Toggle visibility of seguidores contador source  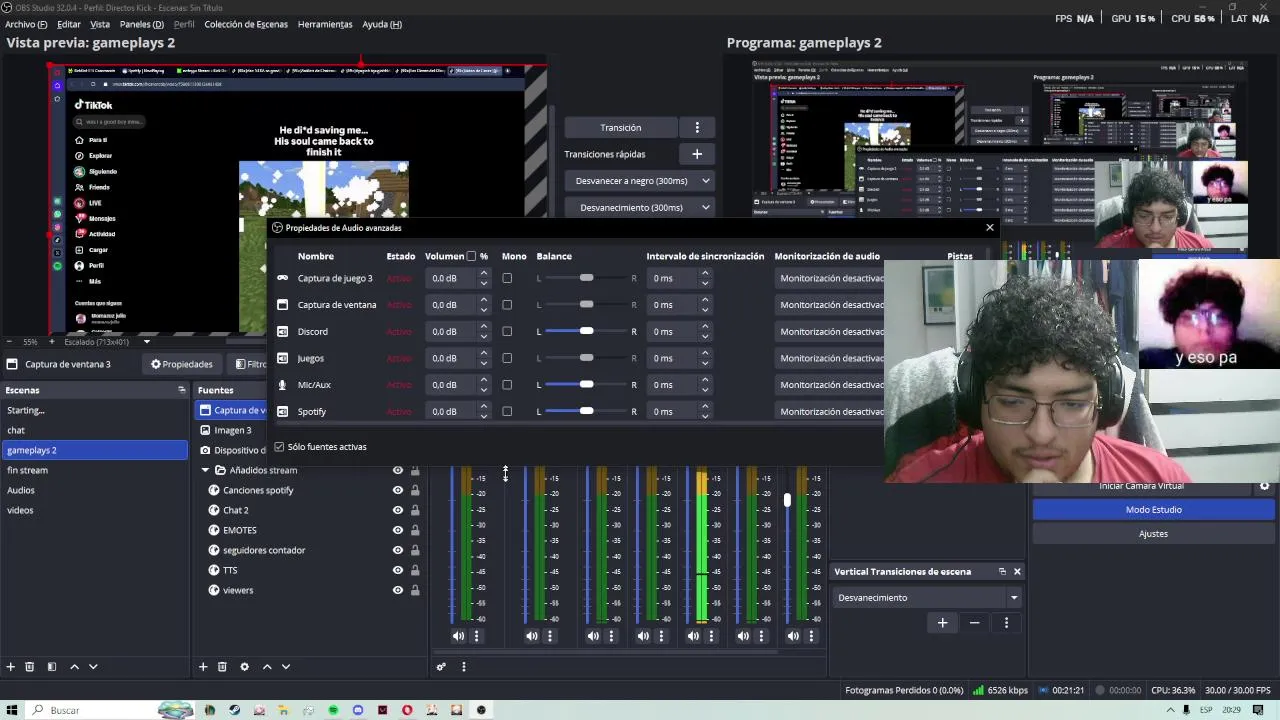click(398, 550)
